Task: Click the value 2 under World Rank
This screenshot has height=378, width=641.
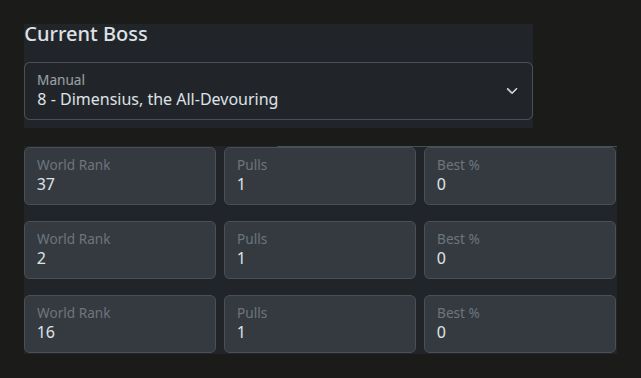Action: click(x=41, y=258)
